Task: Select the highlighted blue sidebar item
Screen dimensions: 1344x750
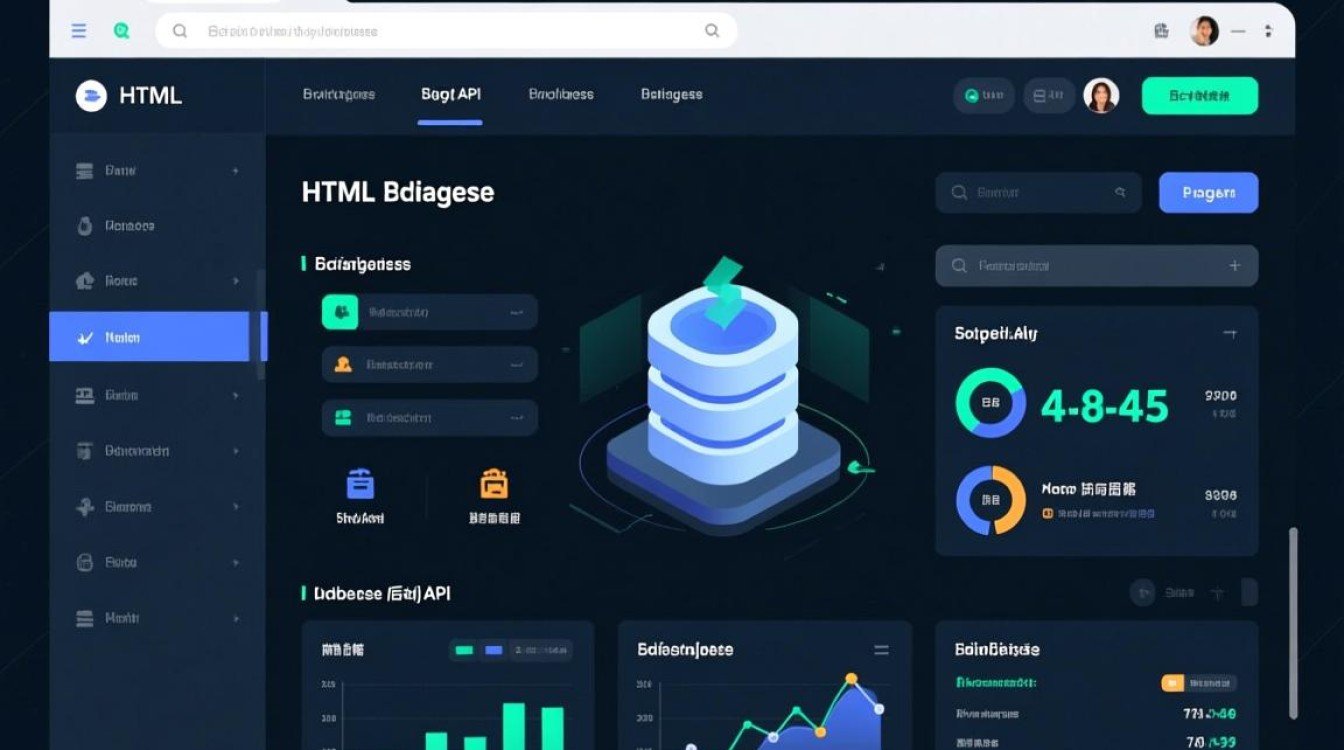Action: [x=150, y=337]
